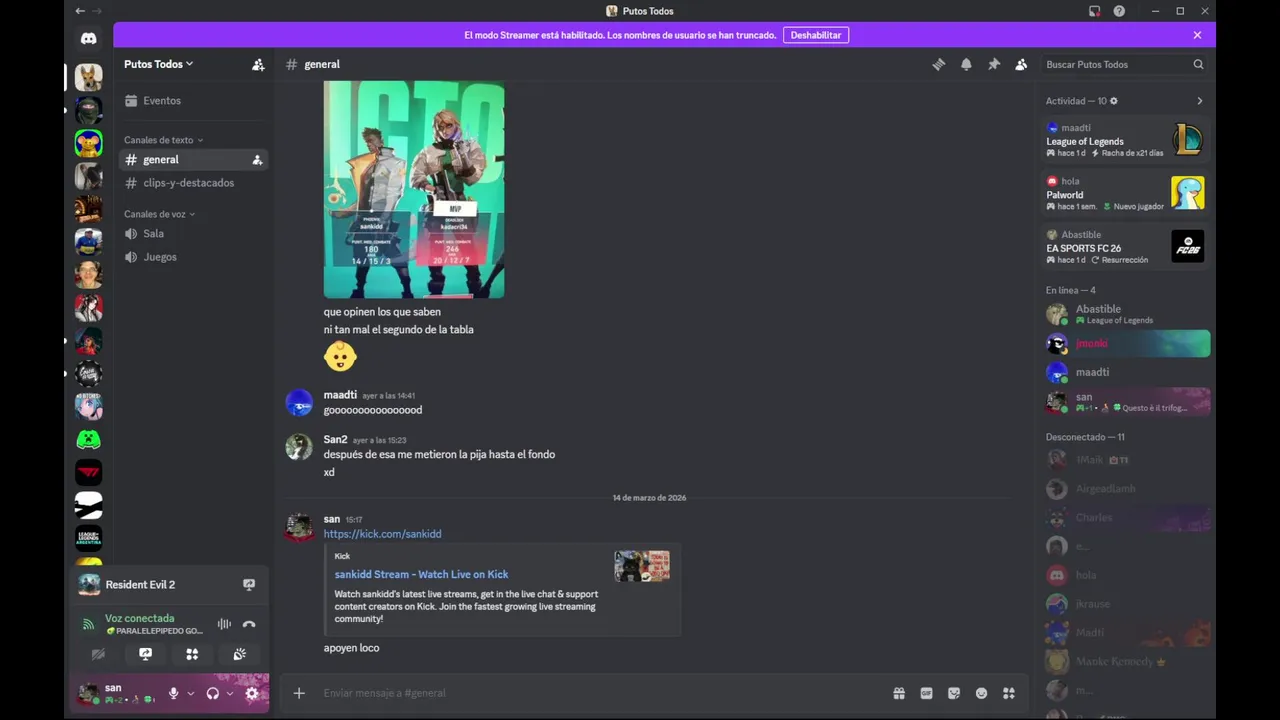1280x720 pixels.
Task: Invite people icon beside server name
Action: tap(258, 64)
